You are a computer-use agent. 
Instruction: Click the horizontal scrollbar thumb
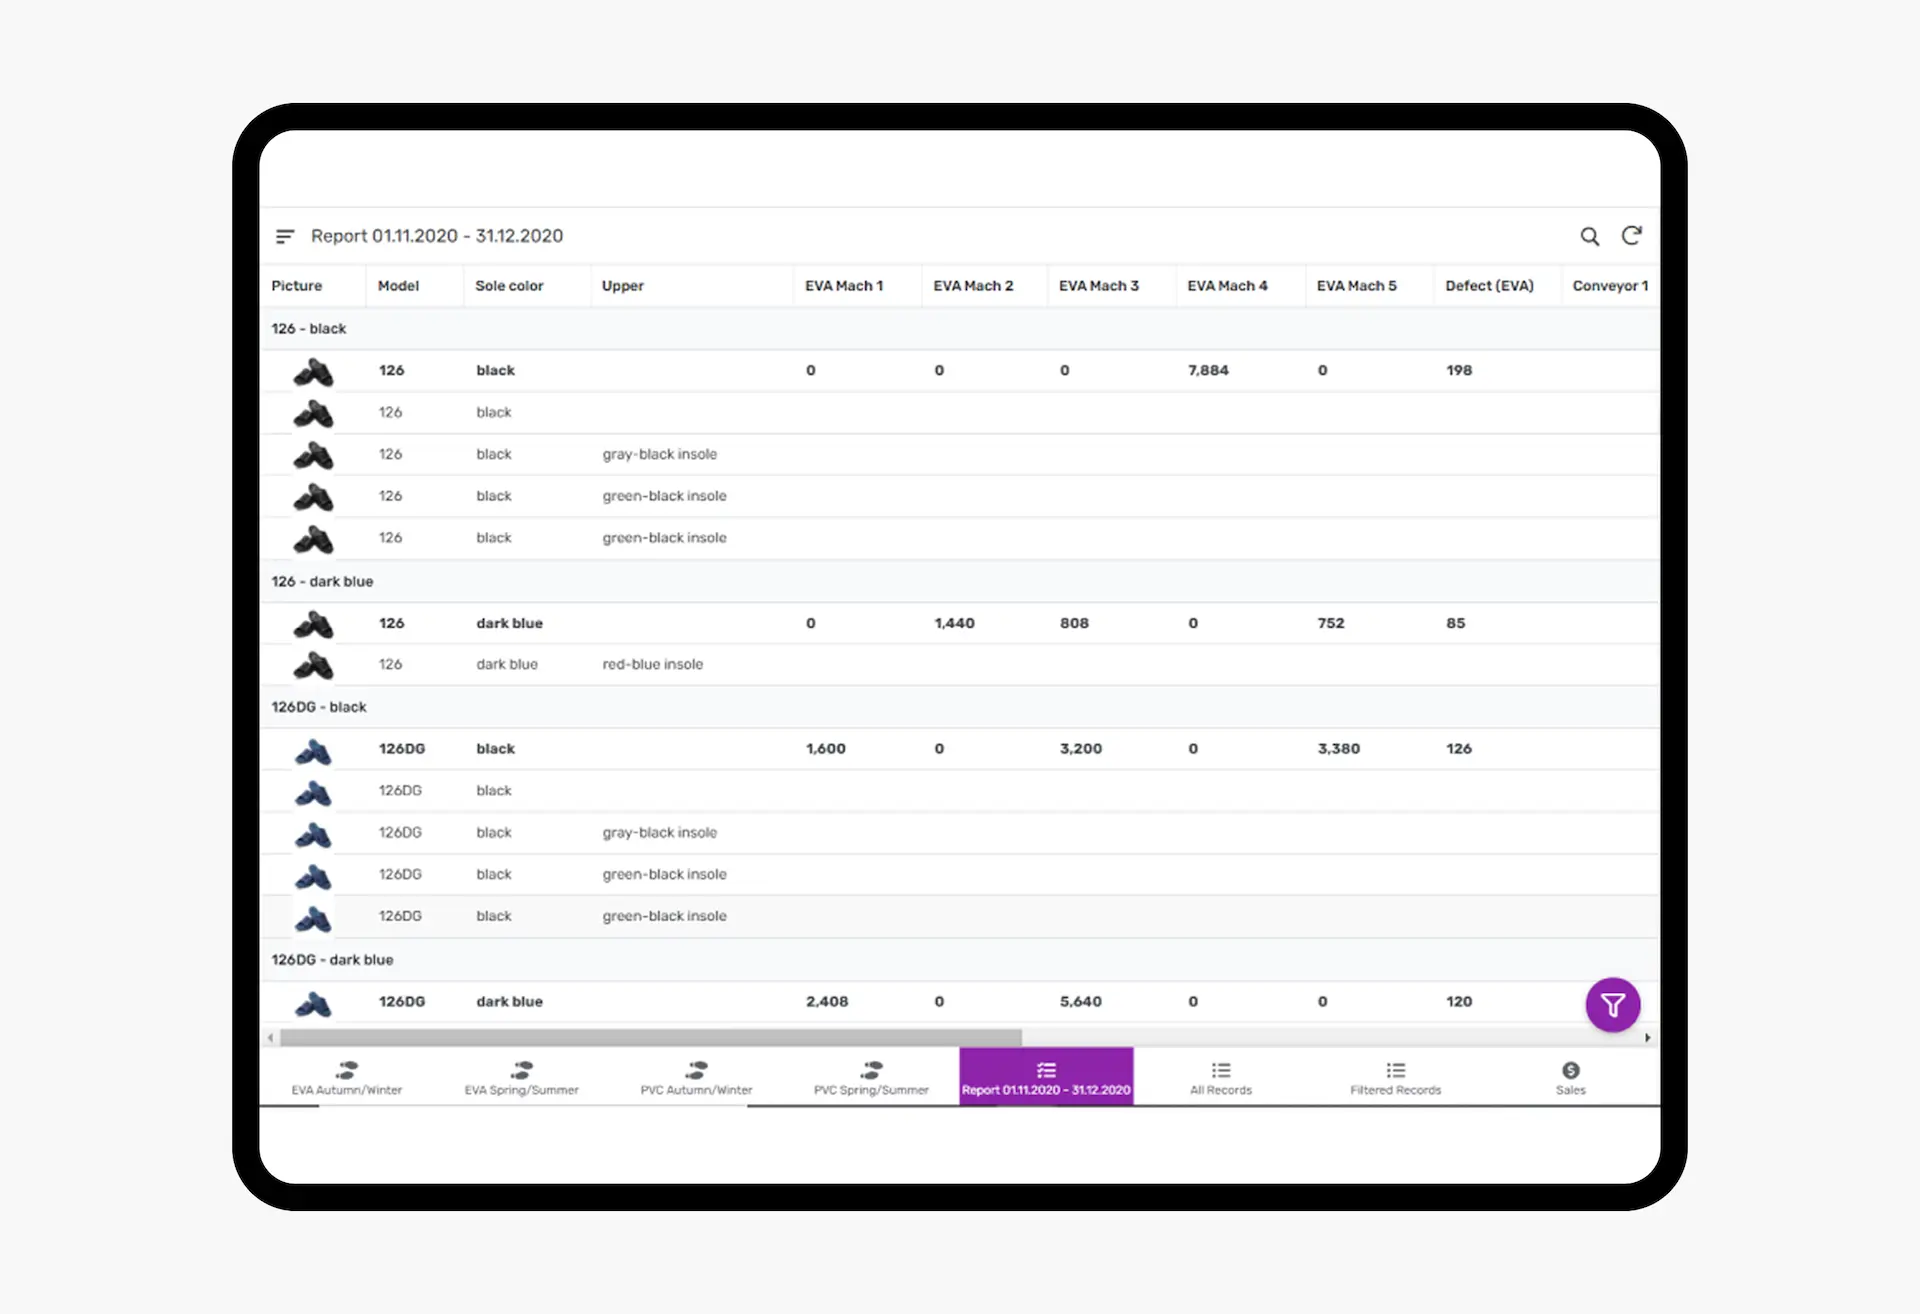click(650, 1038)
